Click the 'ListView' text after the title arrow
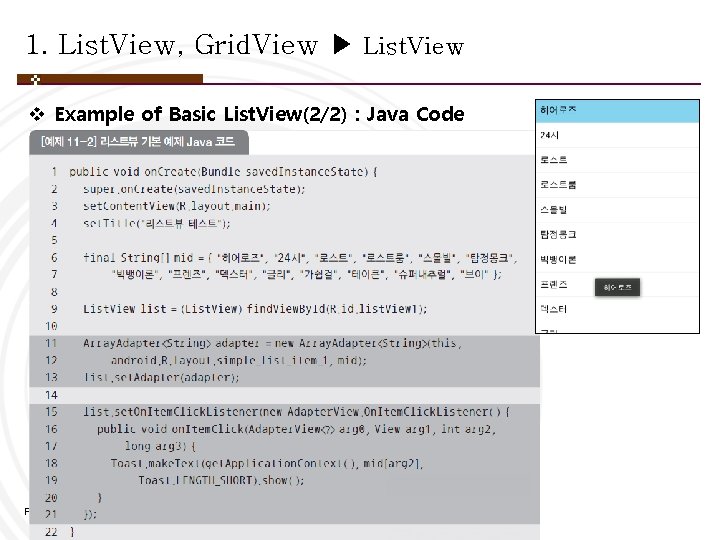Image resolution: width=720 pixels, height=540 pixels. (x=413, y=46)
